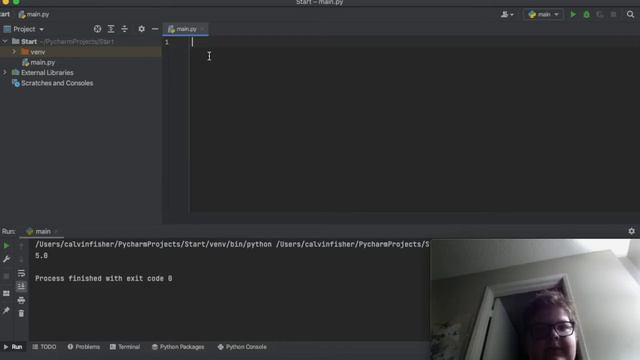Screen dimensions: 640x360
Task: Open the Python Console tool window
Action: point(242,347)
